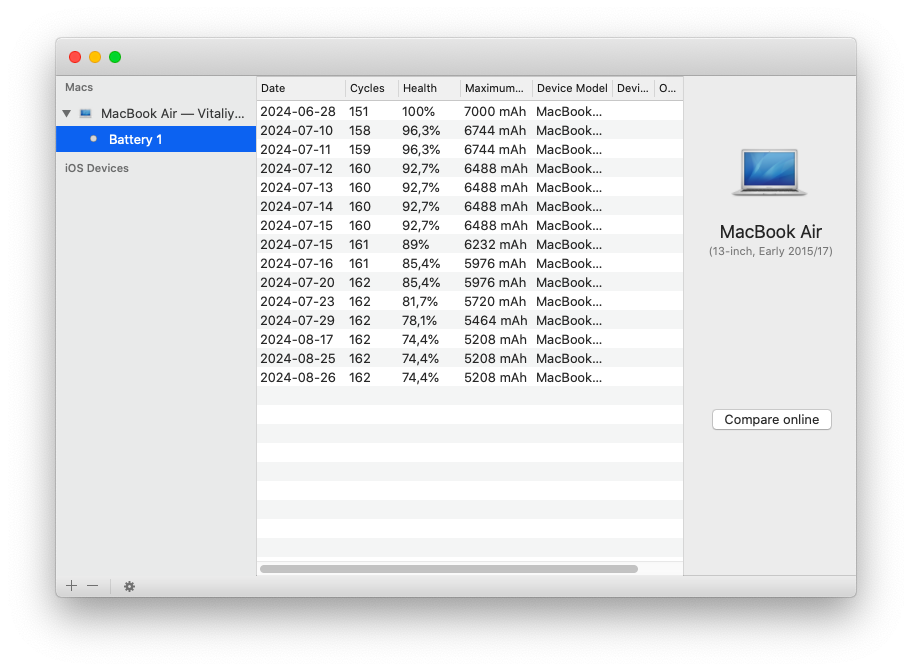
Task: Click the 151 cycles value
Action: (x=359, y=111)
